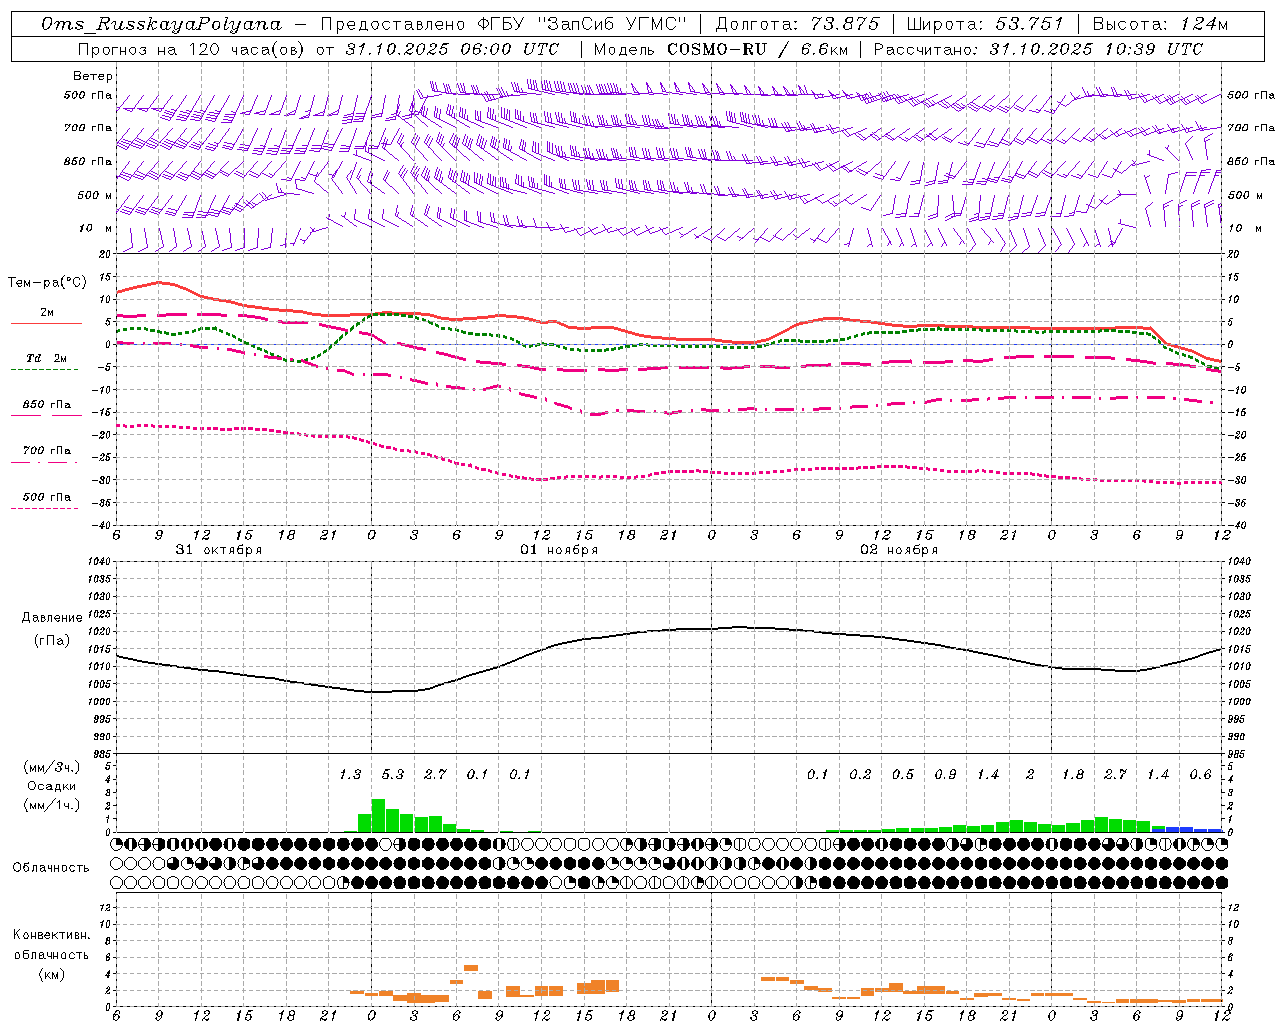The width and height of the screenshot is (1280, 1024).
Task: Click the 02 ноября date label
Action: (899, 550)
